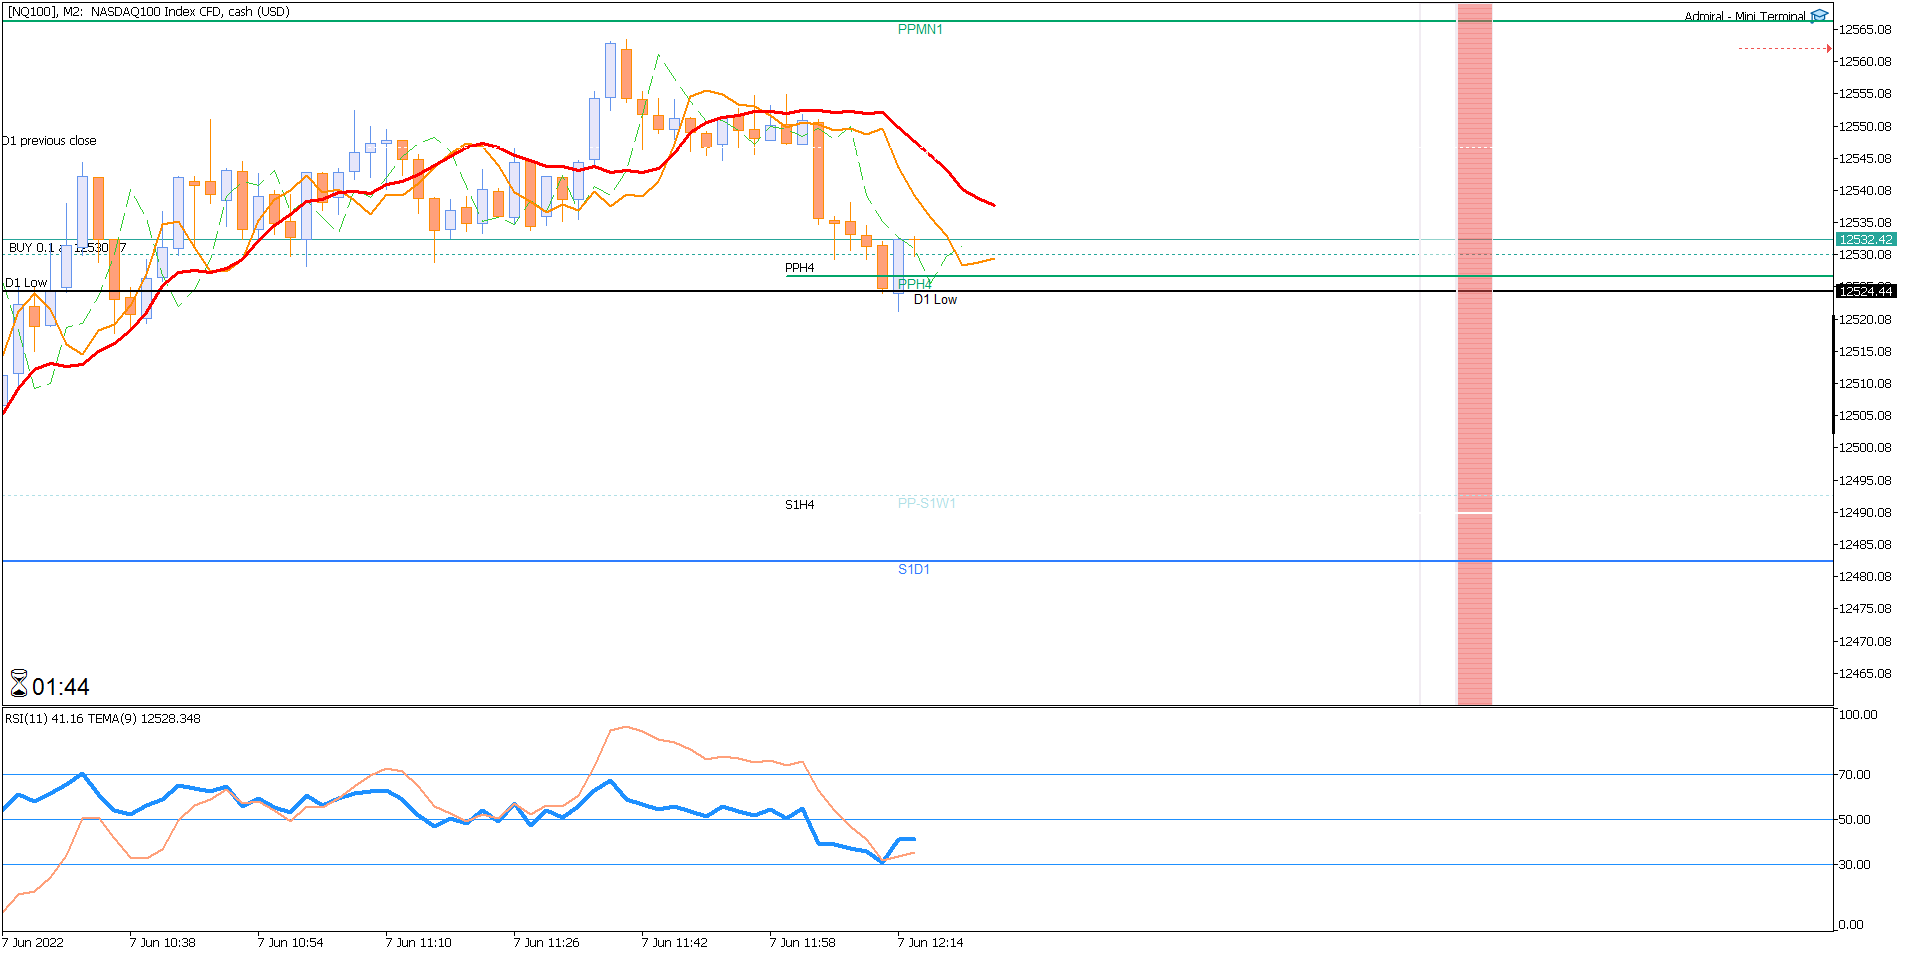
Task: Click the red arrowhead on dotted line
Action: [1829, 48]
